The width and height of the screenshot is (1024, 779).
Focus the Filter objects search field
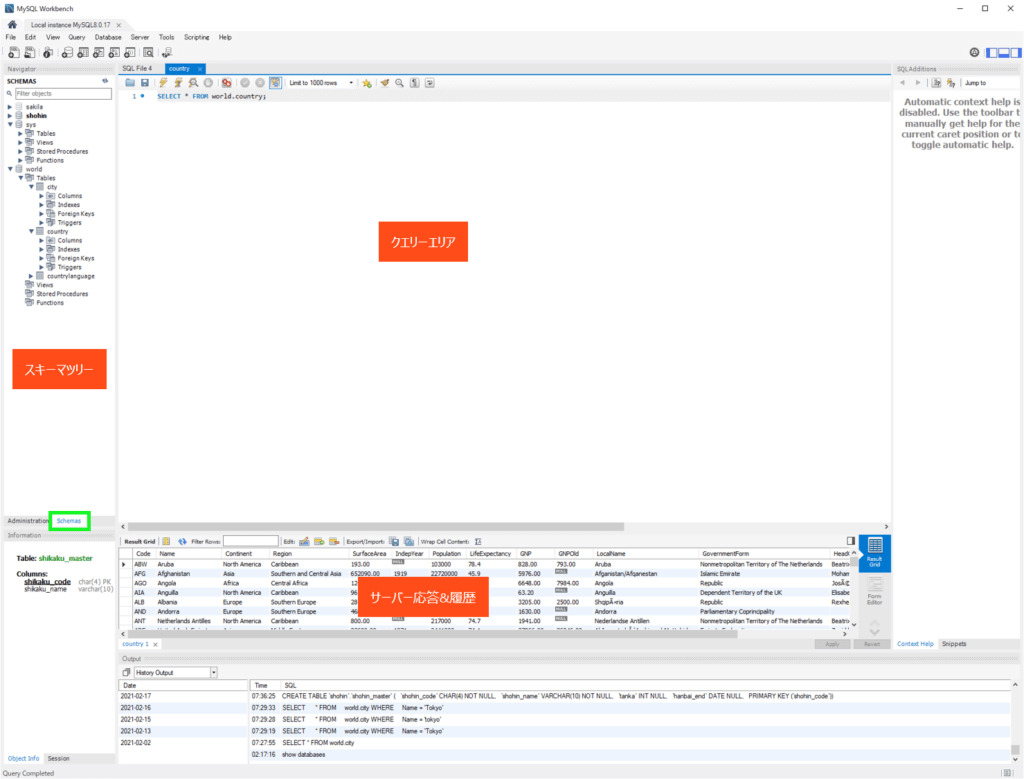(63, 93)
